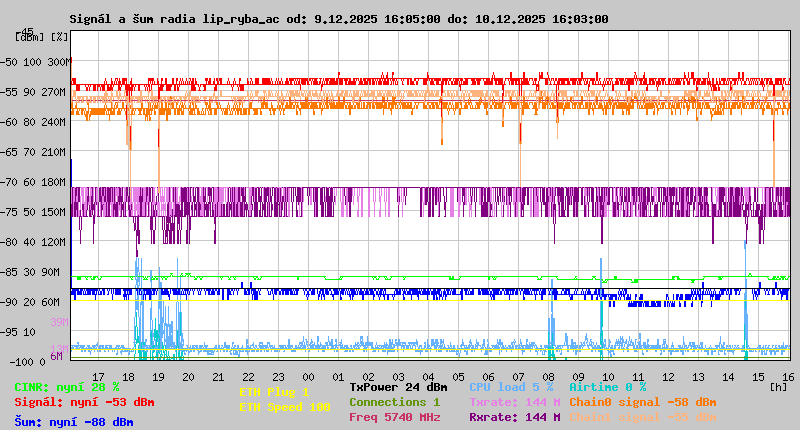Click the "210M" y-axis label
Image resolution: width=800 pixels, height=430 pixels.
(x=56, y=152)
